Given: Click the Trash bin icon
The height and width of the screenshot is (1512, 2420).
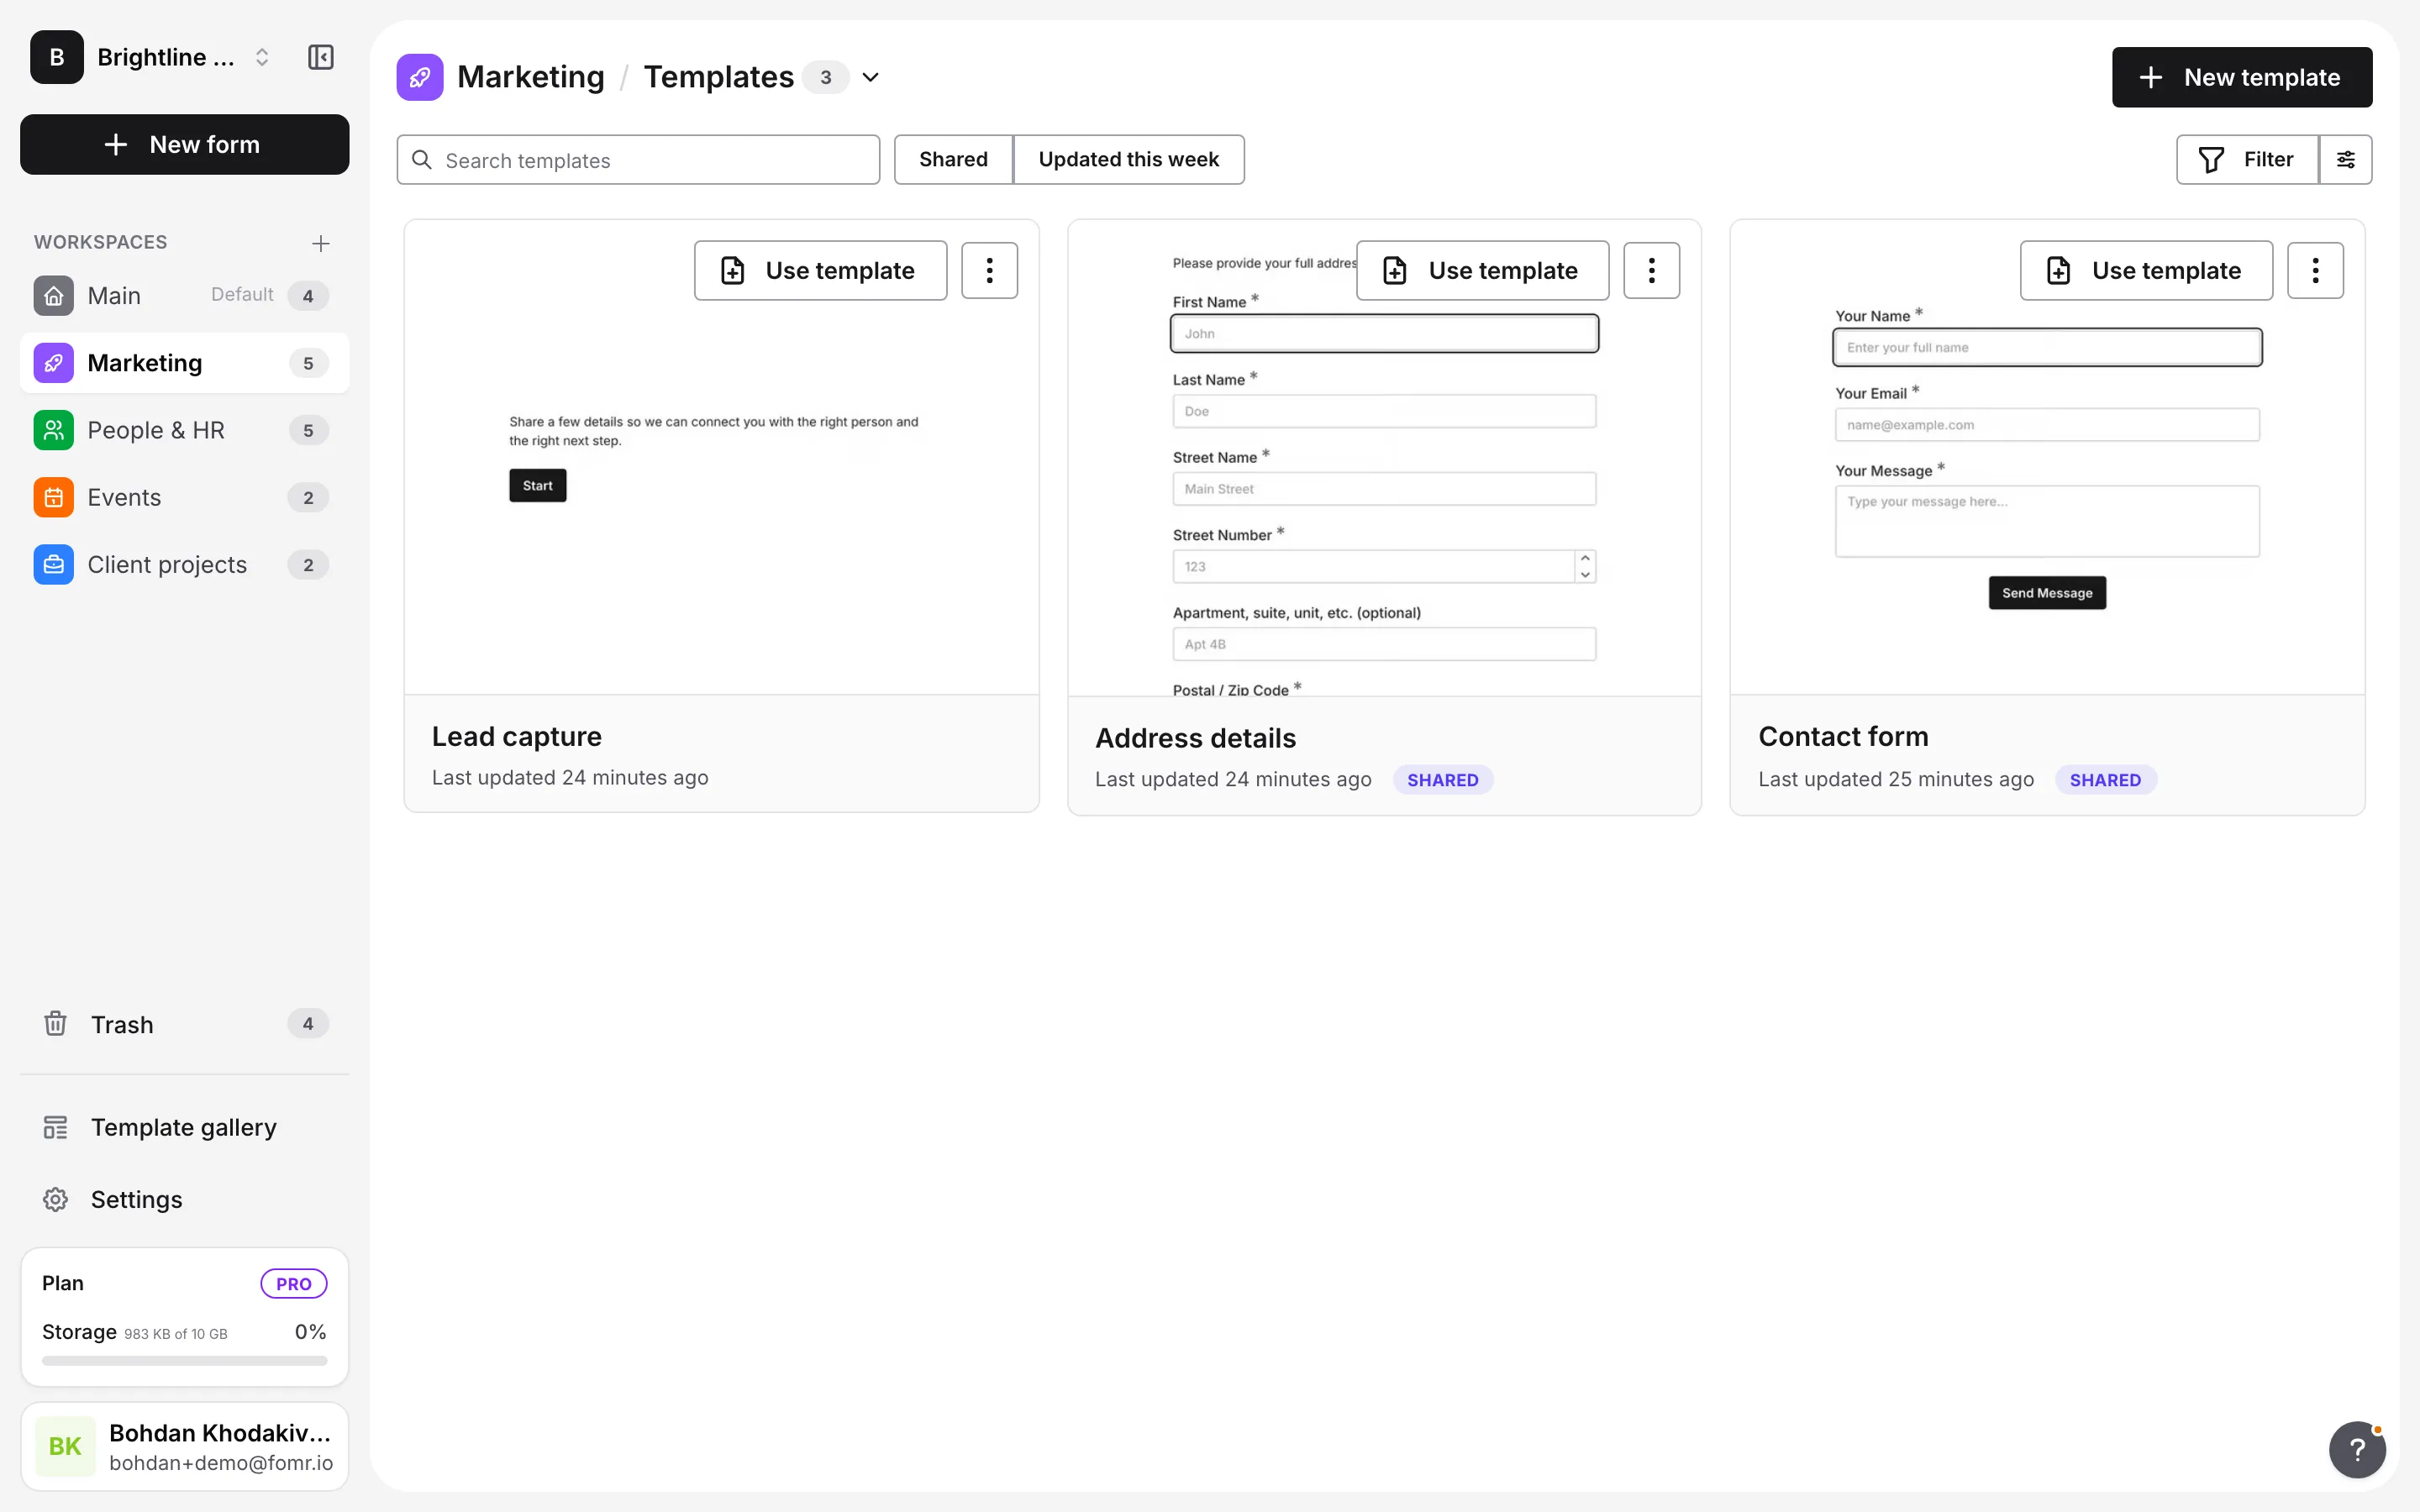Looking at the screenshot, I should 55,1024.
